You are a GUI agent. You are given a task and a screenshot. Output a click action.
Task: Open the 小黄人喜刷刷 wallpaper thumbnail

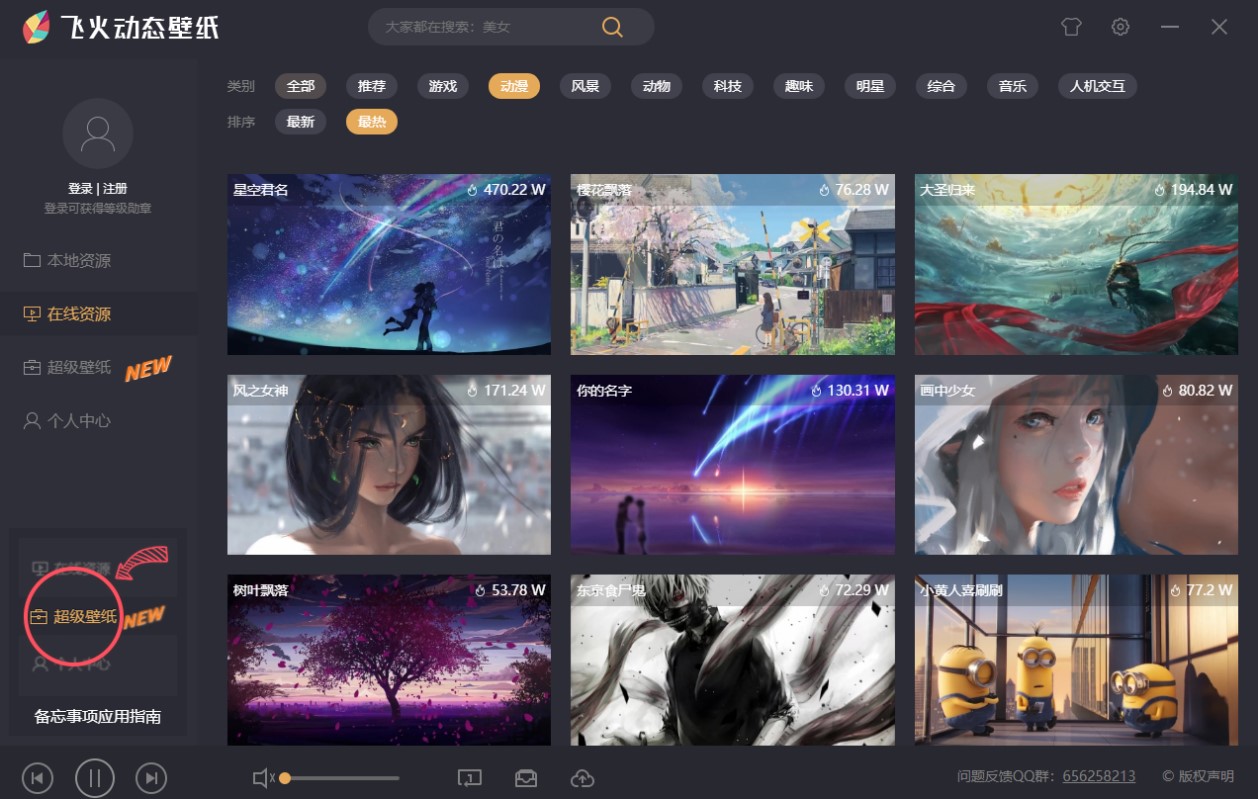1076,660
